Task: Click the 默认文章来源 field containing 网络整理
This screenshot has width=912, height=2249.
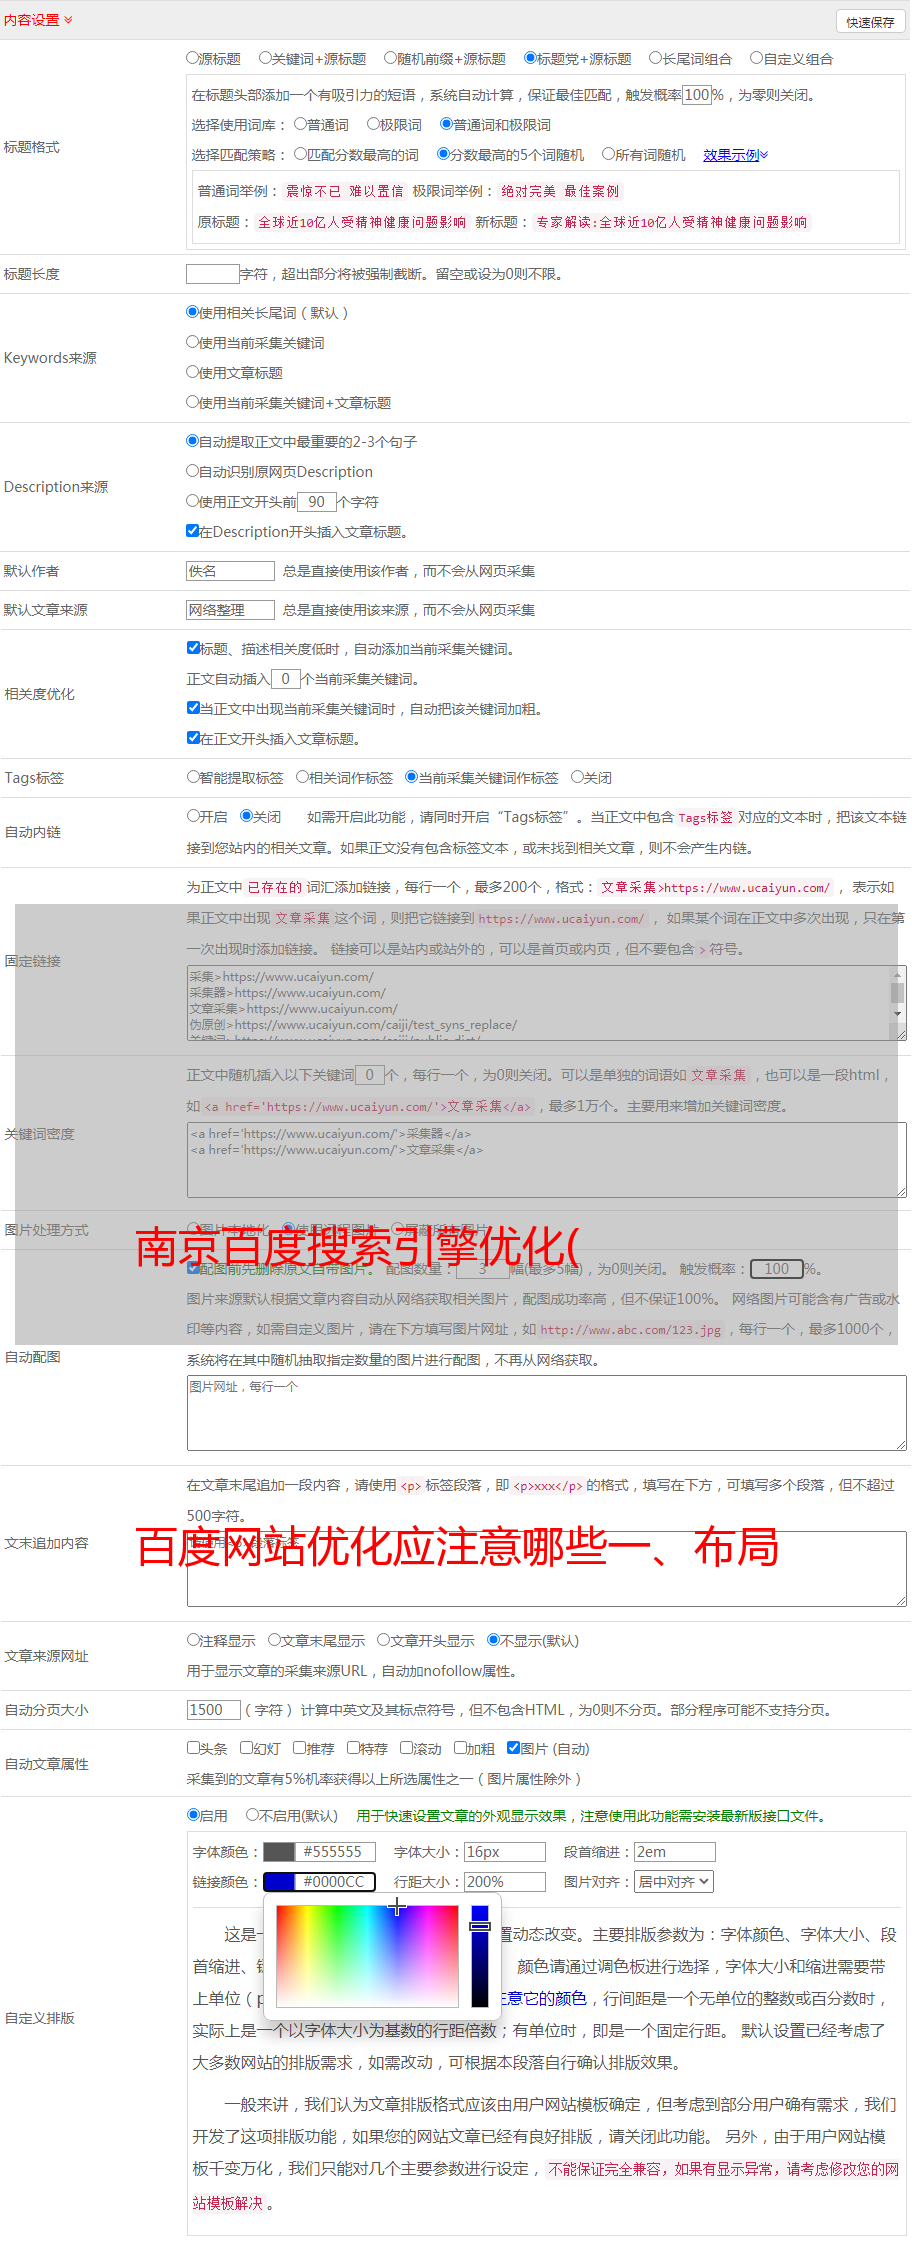Action: 230,610
